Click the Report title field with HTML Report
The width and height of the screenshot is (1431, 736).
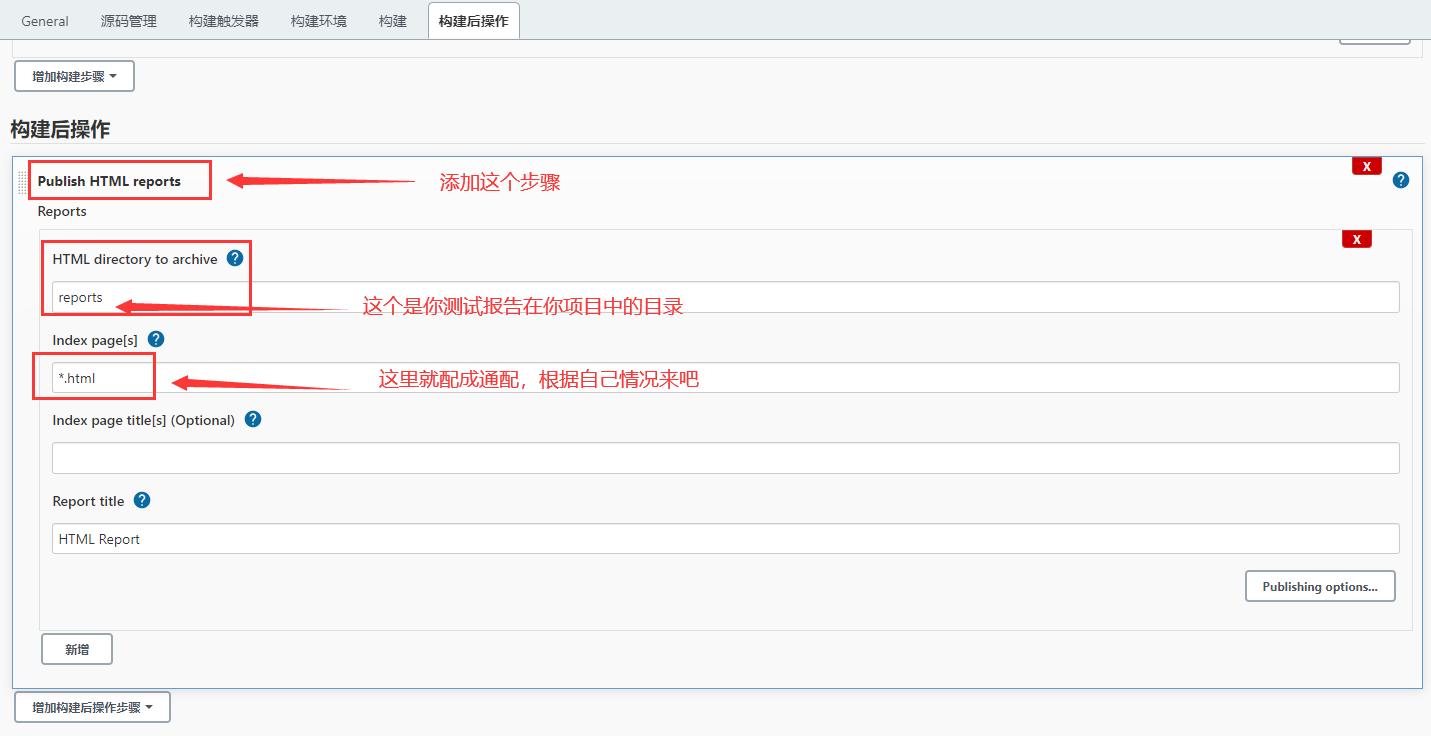coord(725,539)
